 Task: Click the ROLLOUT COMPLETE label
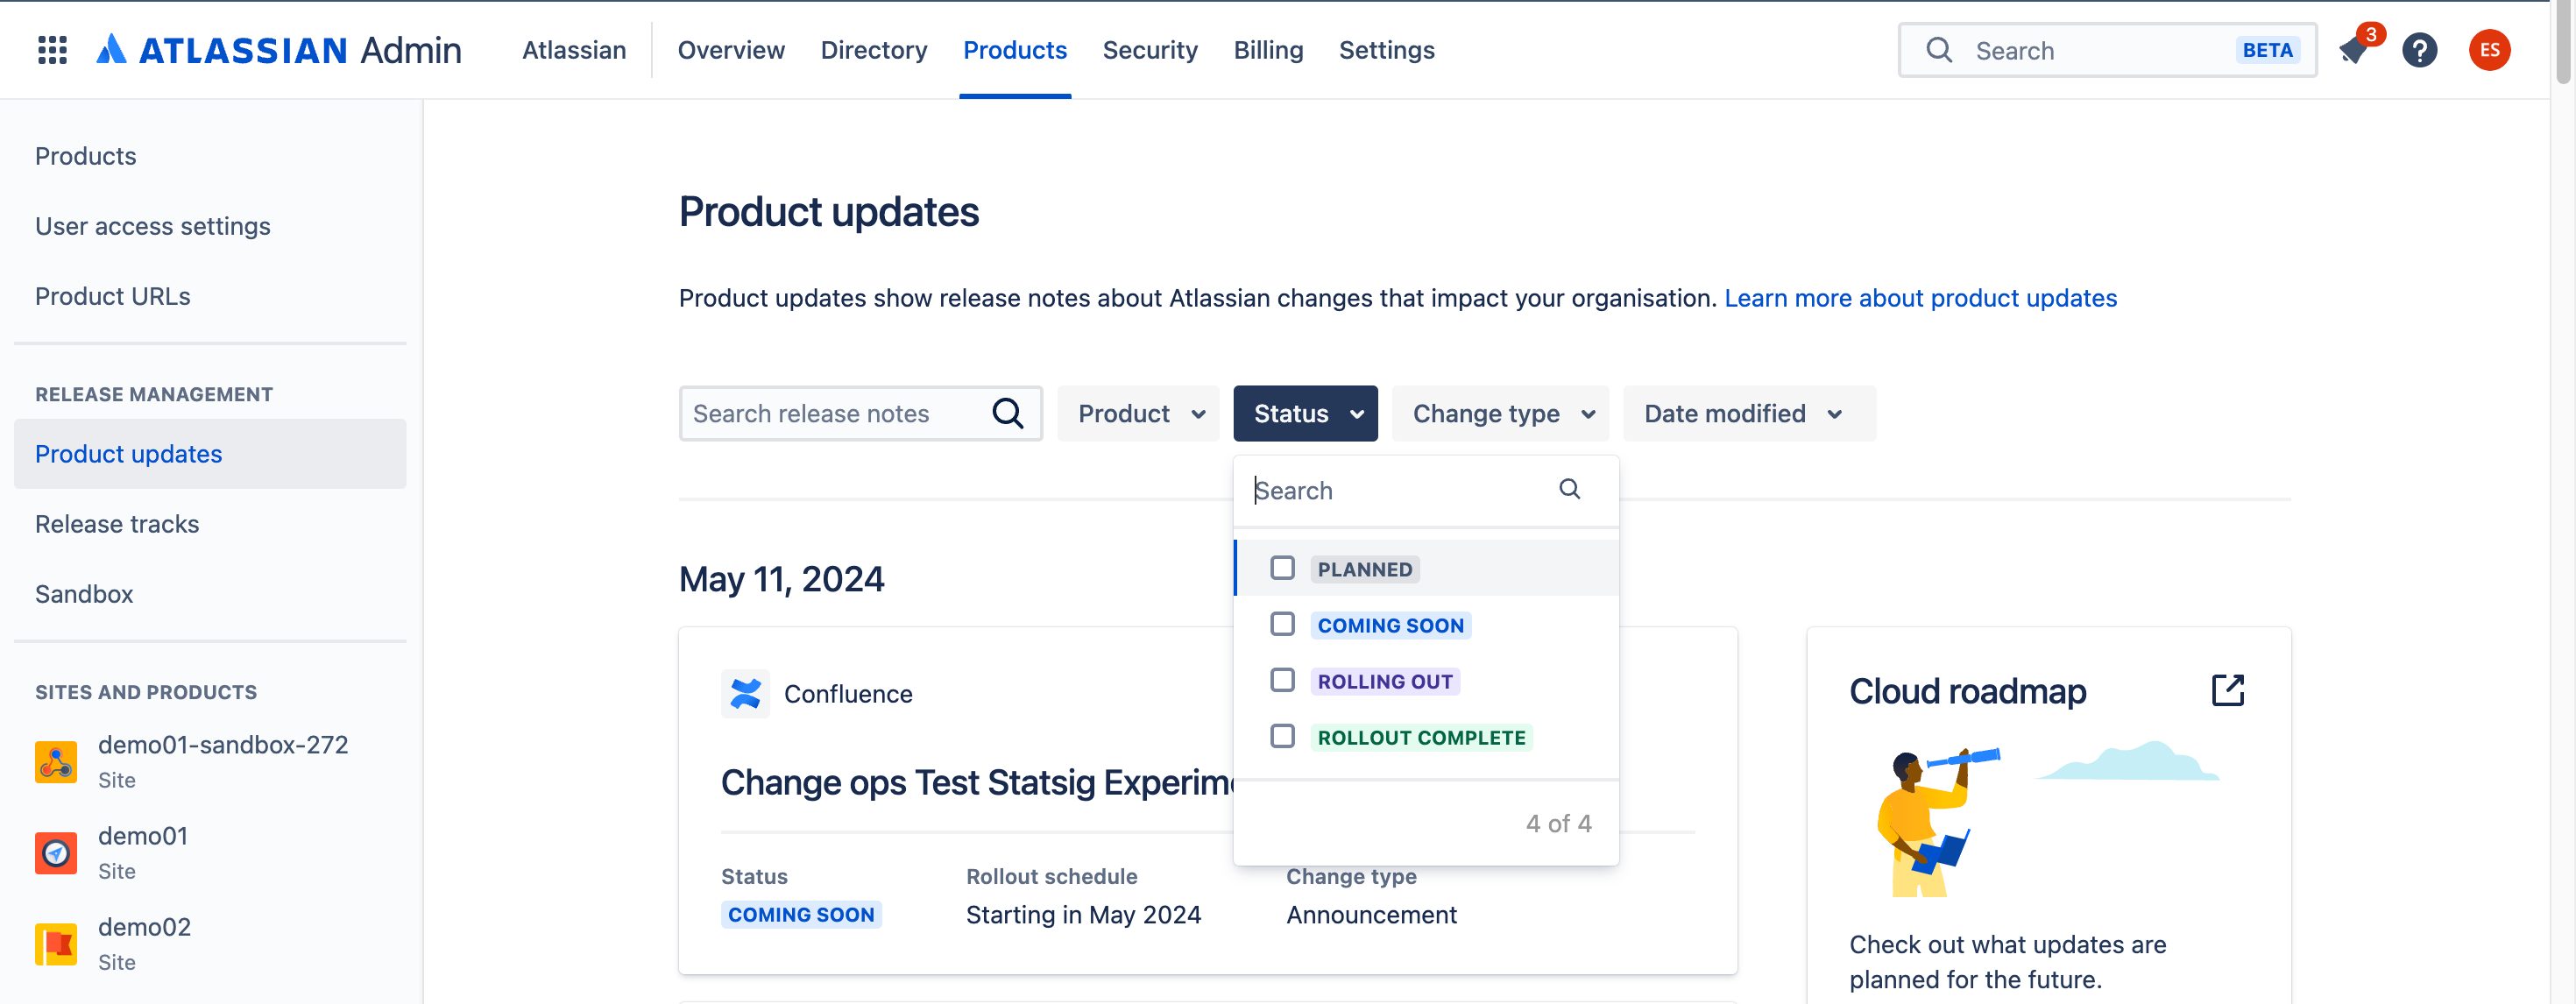tap(1421, 737)
